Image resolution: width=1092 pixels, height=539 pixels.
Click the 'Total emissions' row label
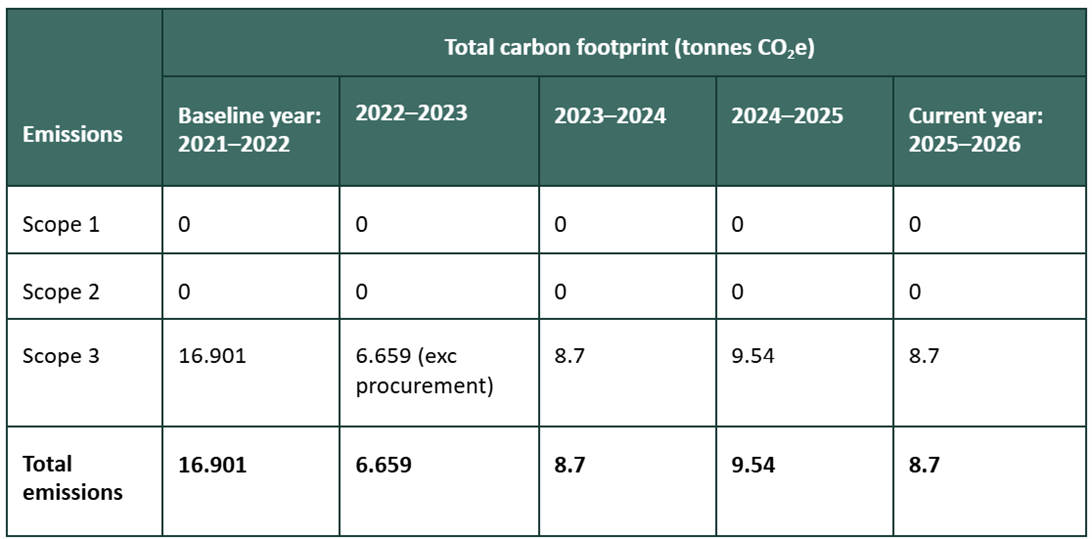(72, 478)
